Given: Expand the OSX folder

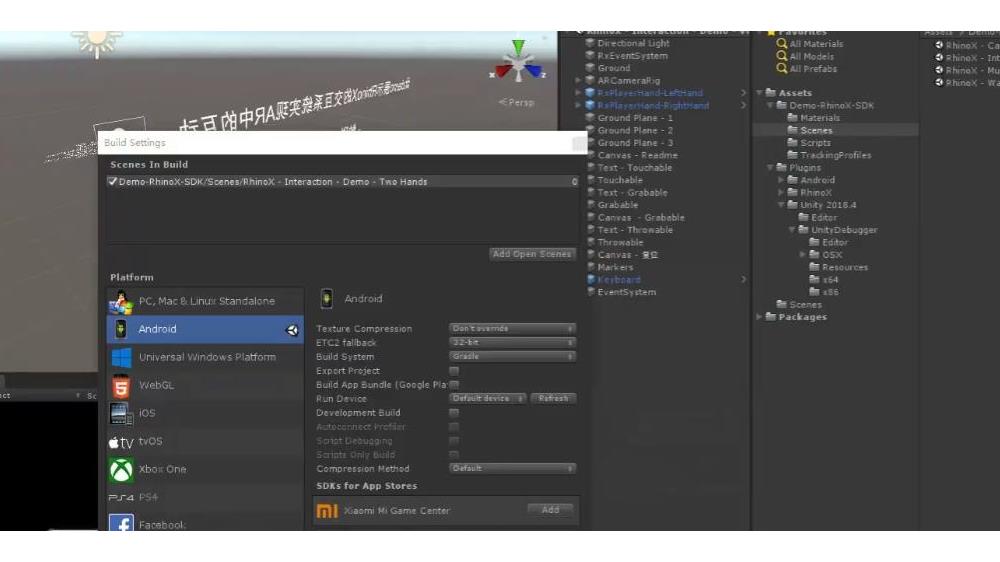Looking at the screenshot, I should coord(802,255).
